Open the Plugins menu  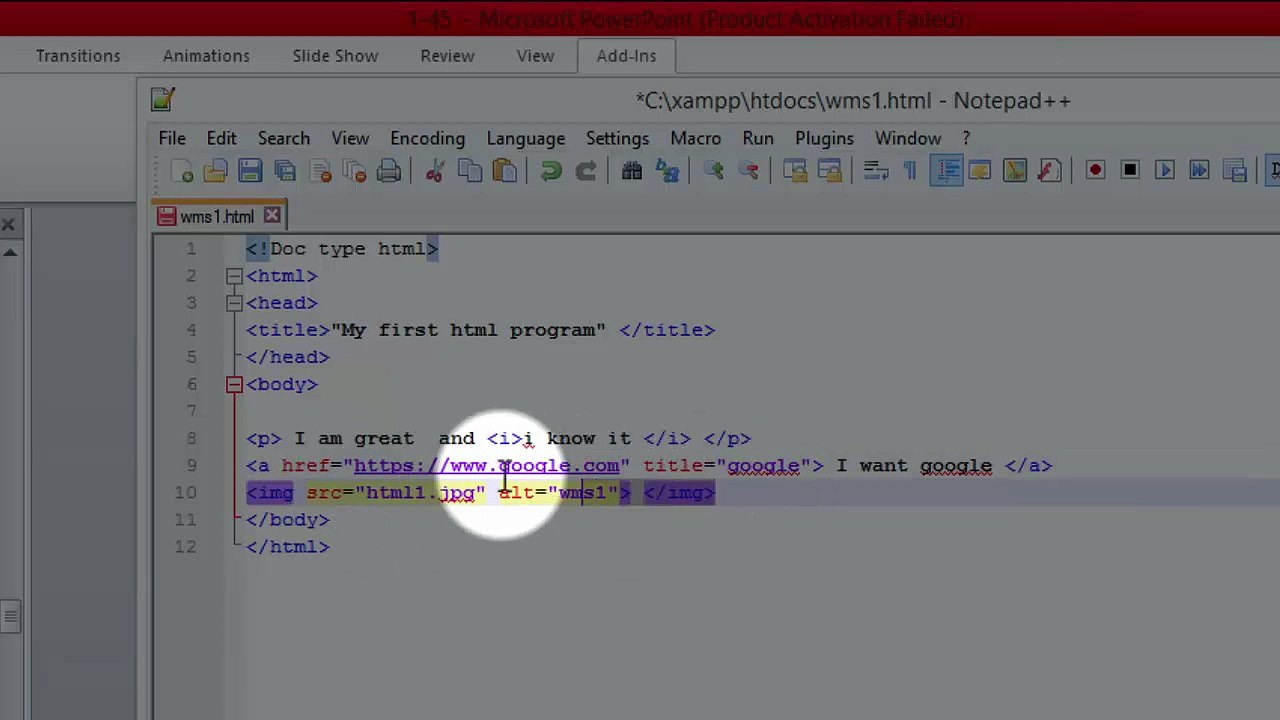click(824, 138)
